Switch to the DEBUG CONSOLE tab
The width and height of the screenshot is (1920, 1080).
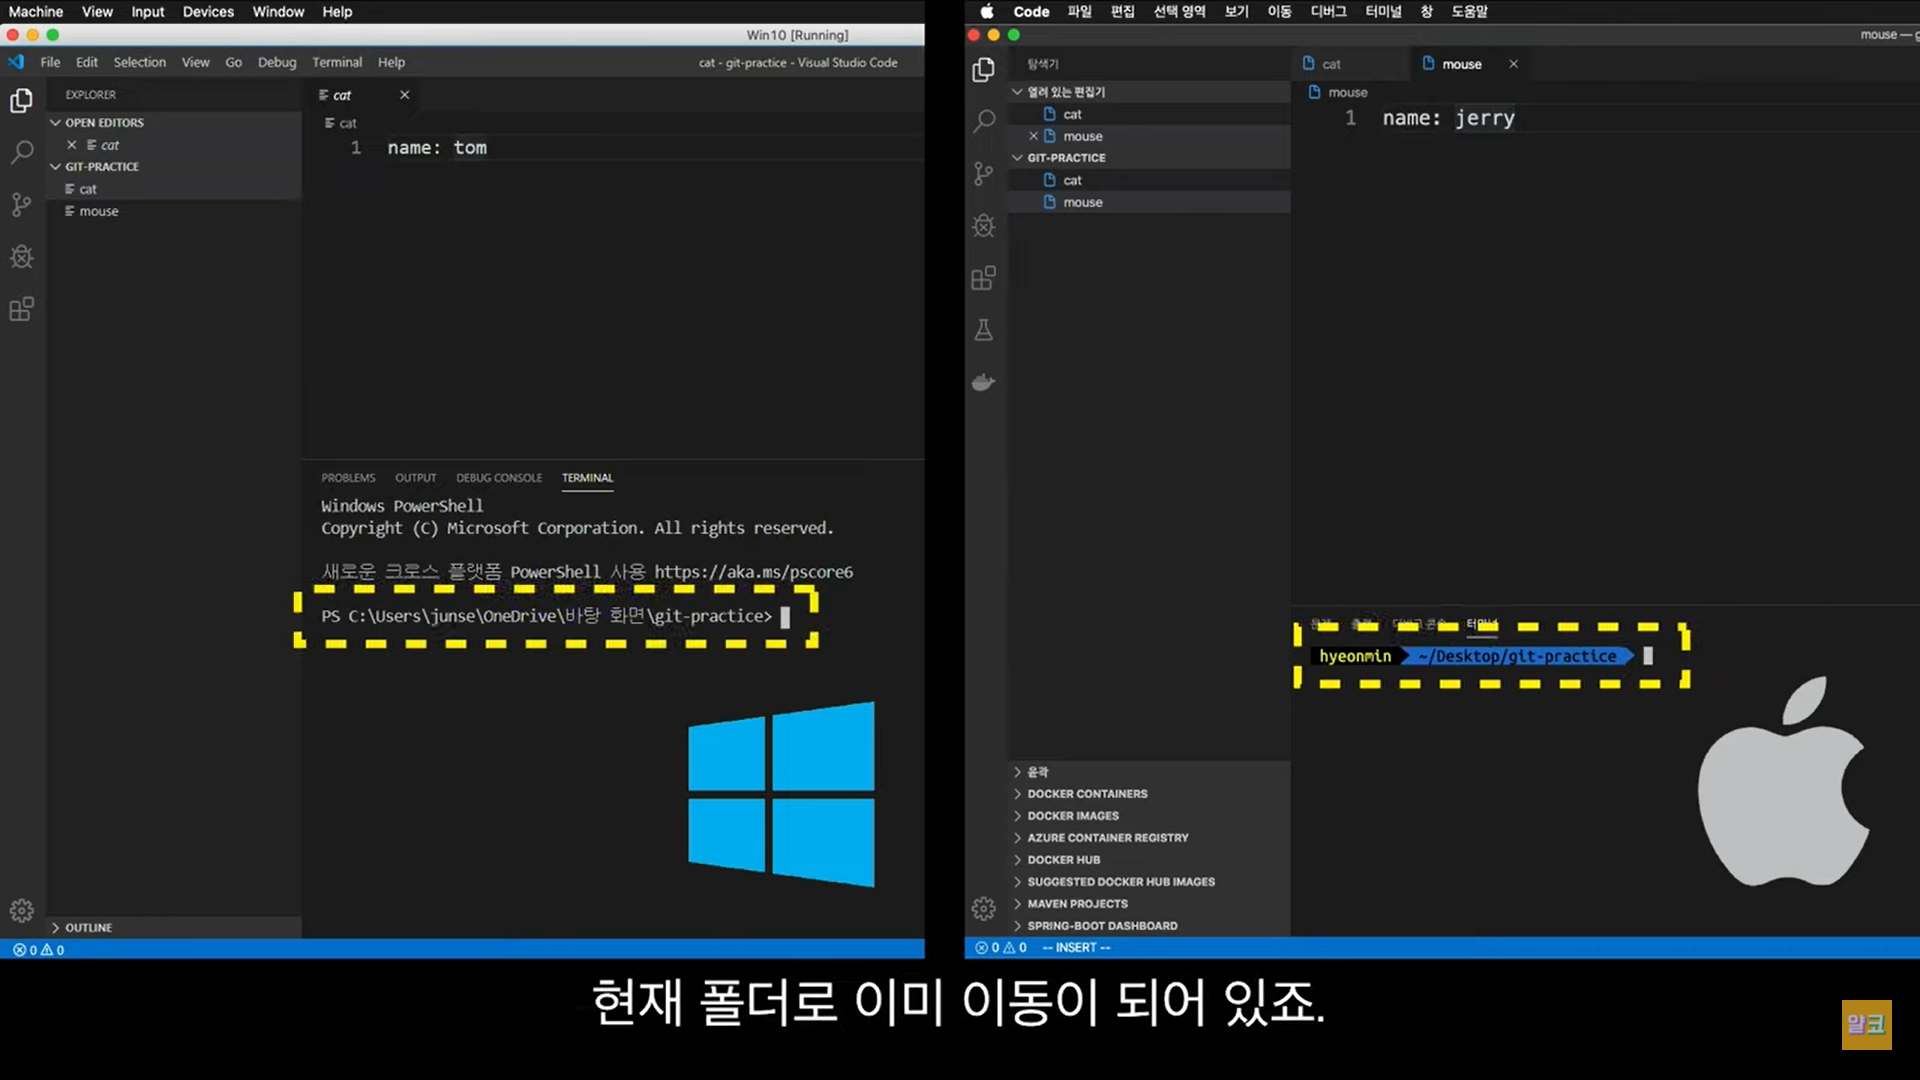499,478
